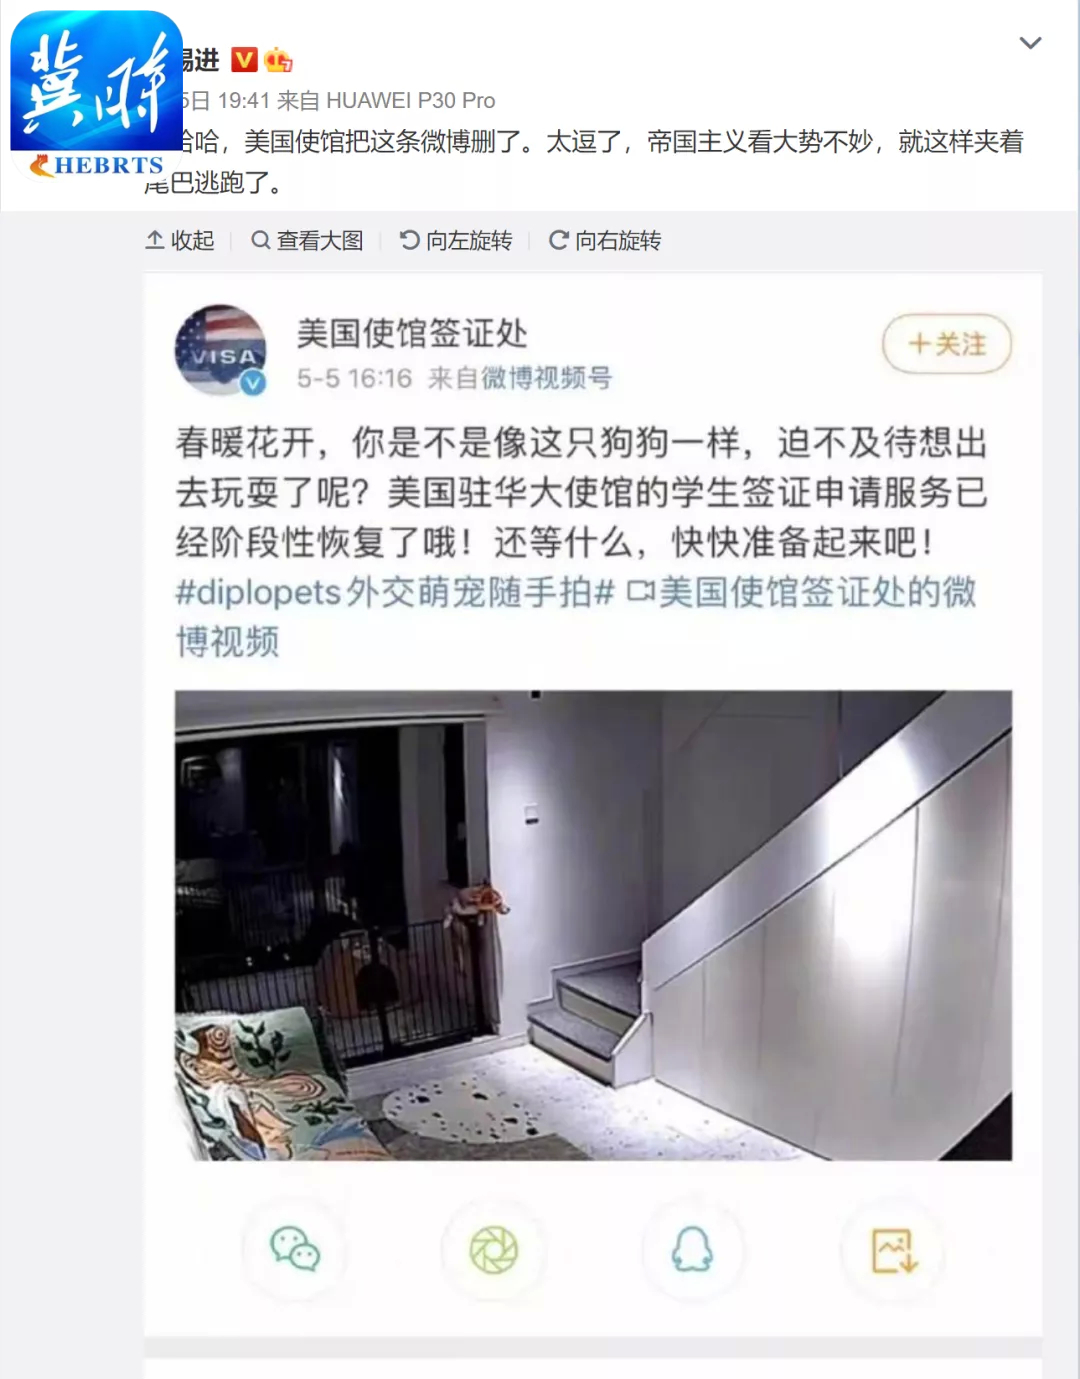Screen dimensions: 1080x1379
Task: Open the #diplopets外交萌宠随手拍# hashtag
Action: pos(395,592)
